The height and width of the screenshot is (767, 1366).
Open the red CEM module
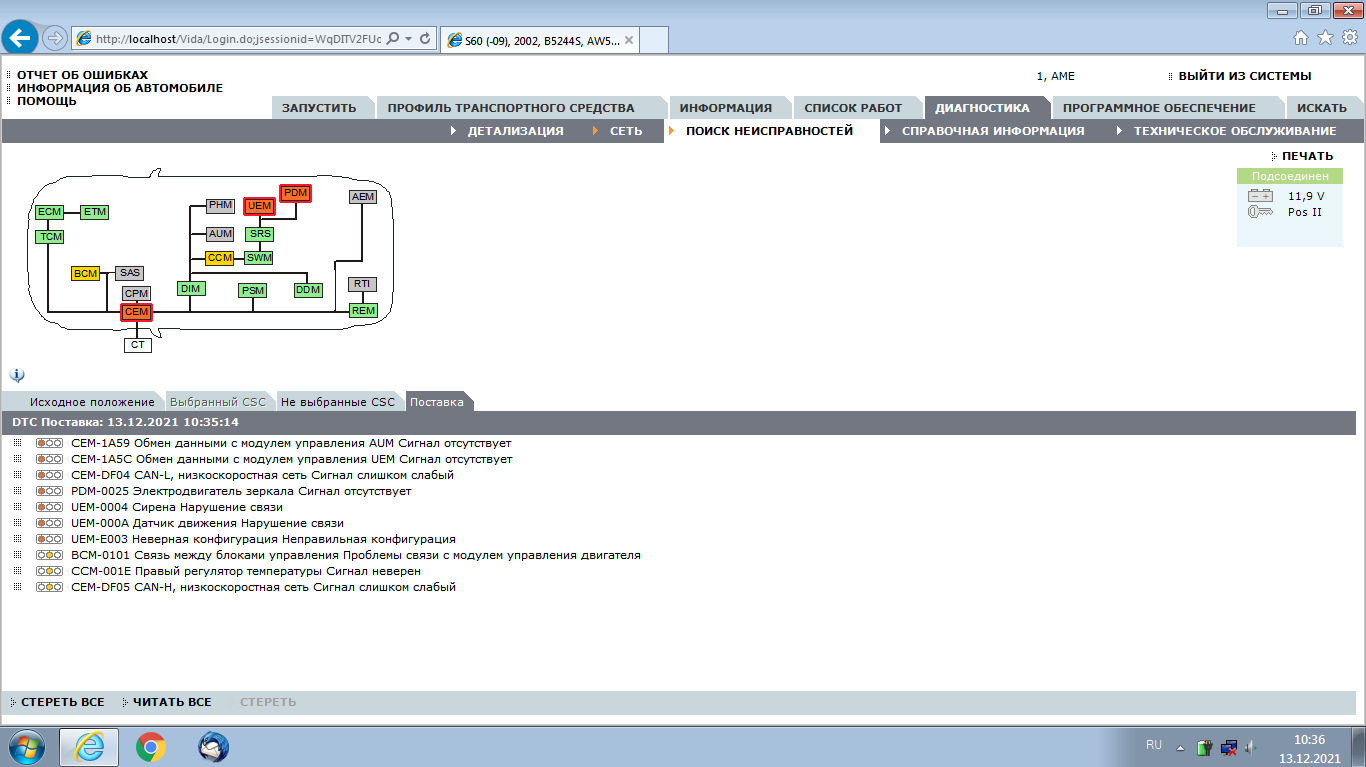tap(136, 312)
